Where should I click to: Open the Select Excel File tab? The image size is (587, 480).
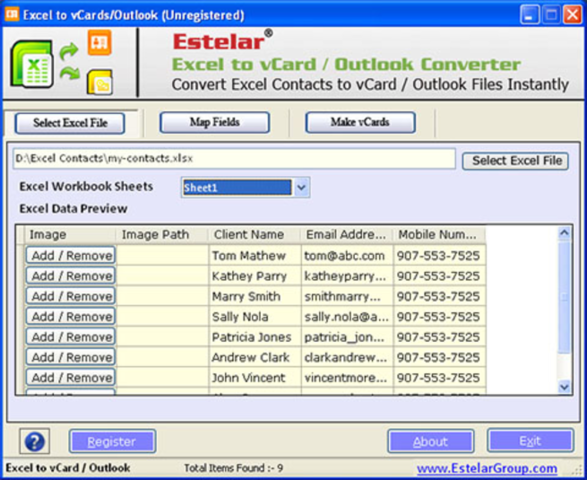(x=70, y=123)
